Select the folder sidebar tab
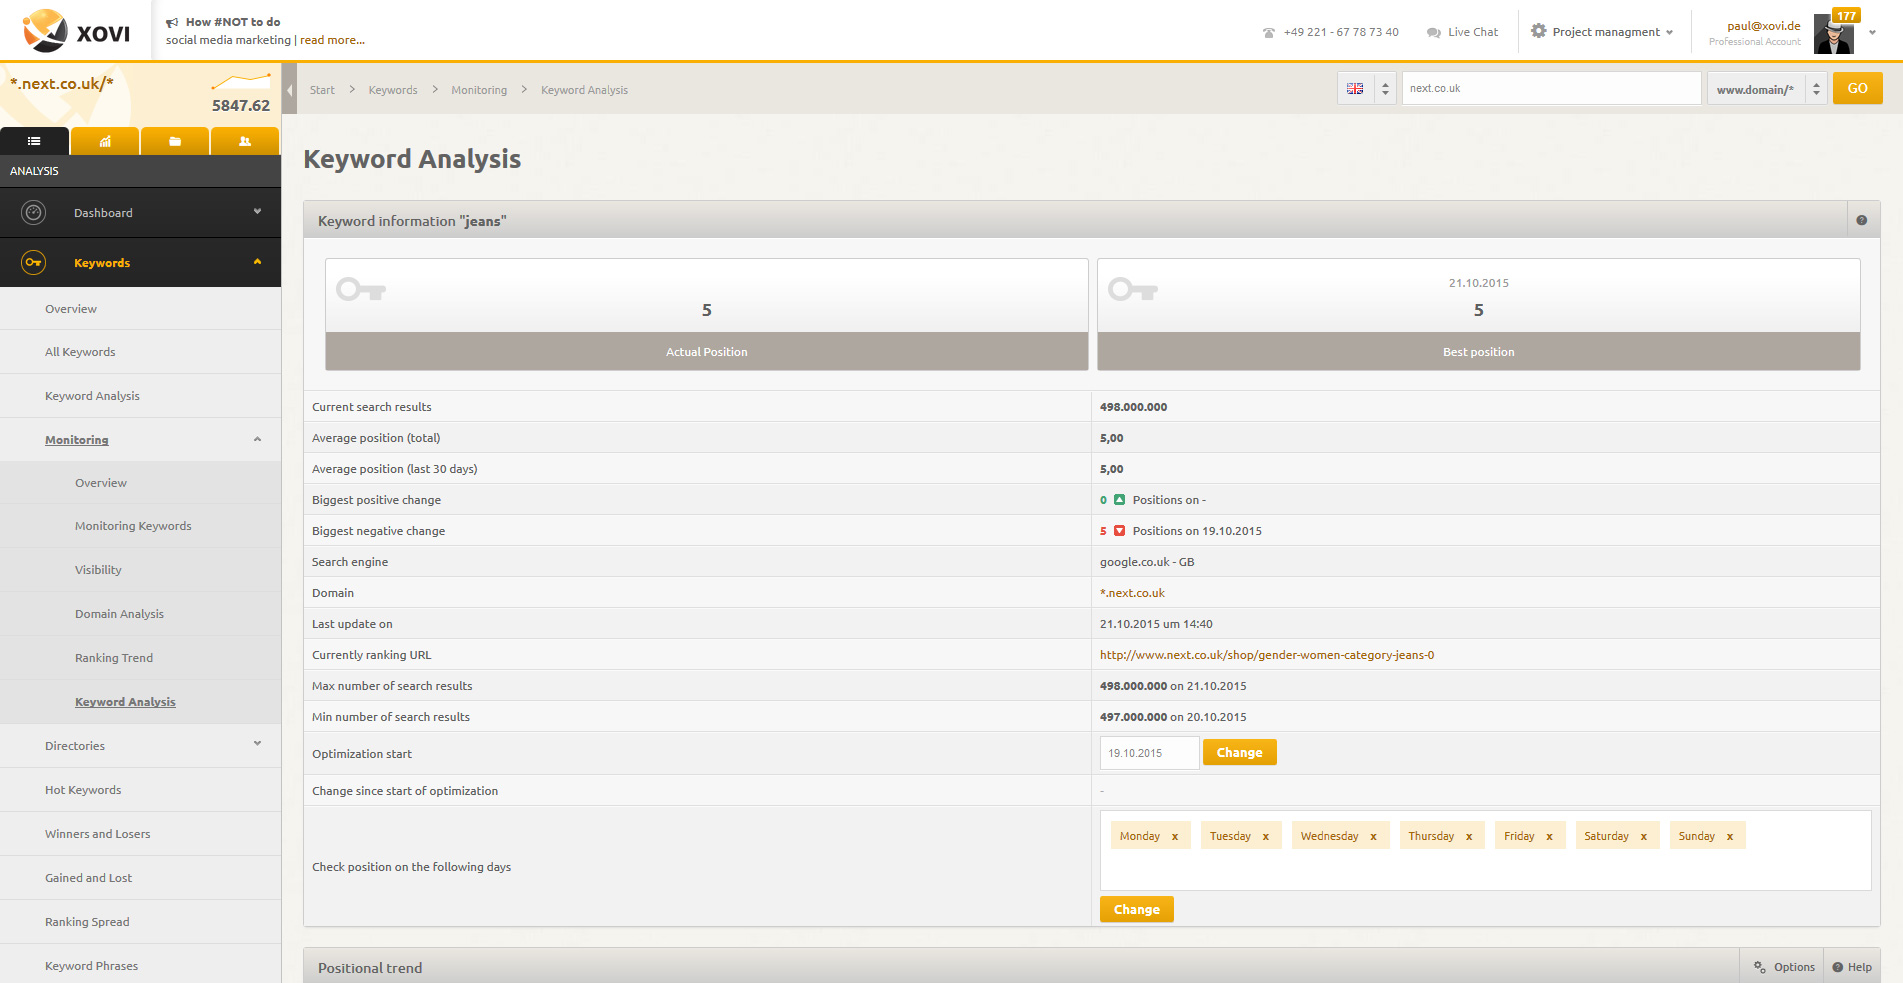1903x983 pixels. click(x=175, y=141)
